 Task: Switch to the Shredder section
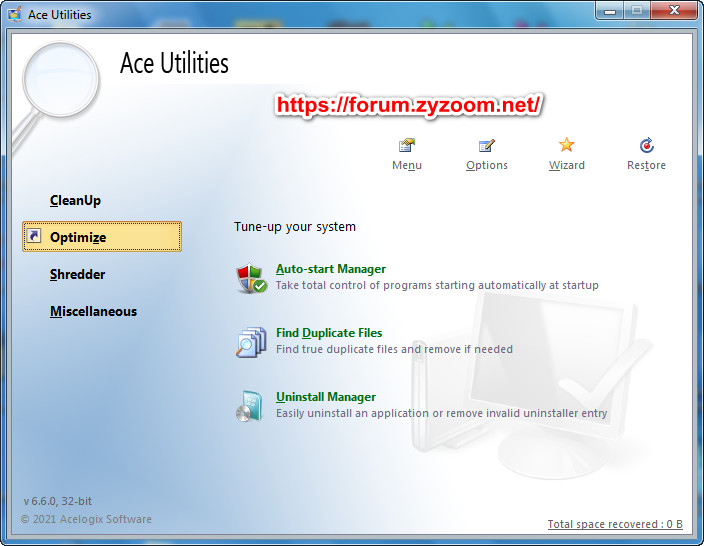pos(78,274)
